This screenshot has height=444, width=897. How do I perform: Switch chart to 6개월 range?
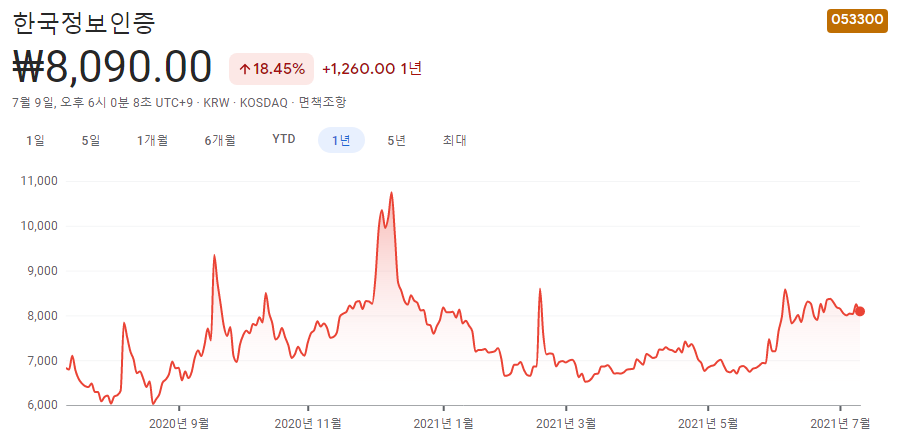click(220, 140)
